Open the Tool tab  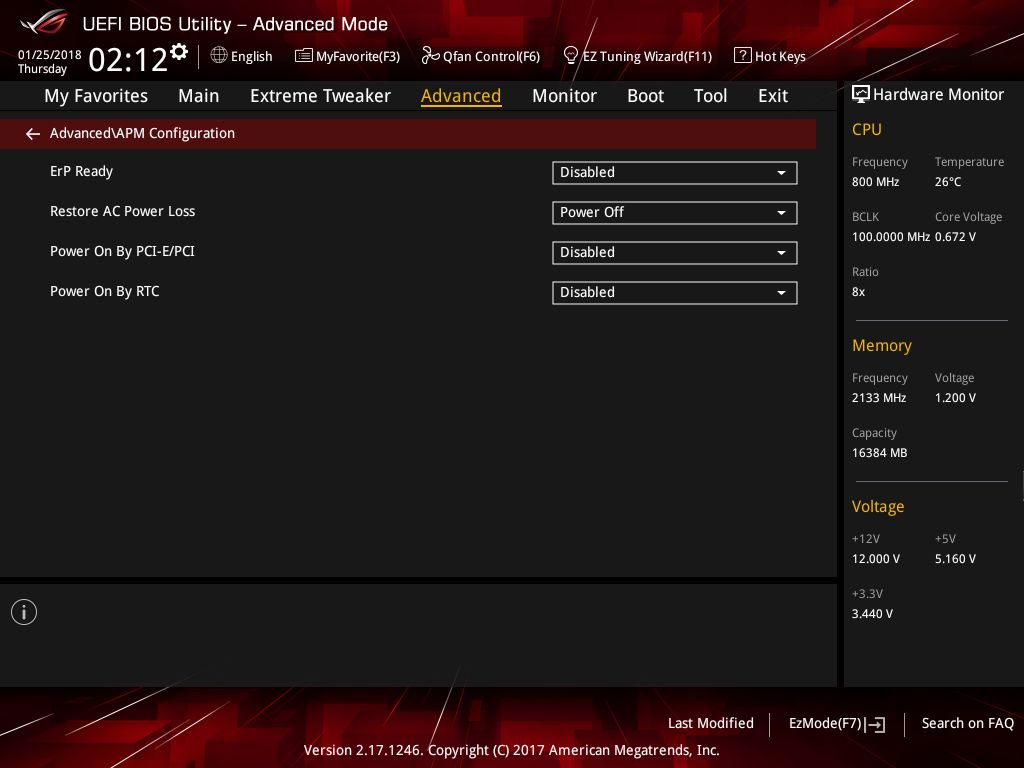pos(710,96)
